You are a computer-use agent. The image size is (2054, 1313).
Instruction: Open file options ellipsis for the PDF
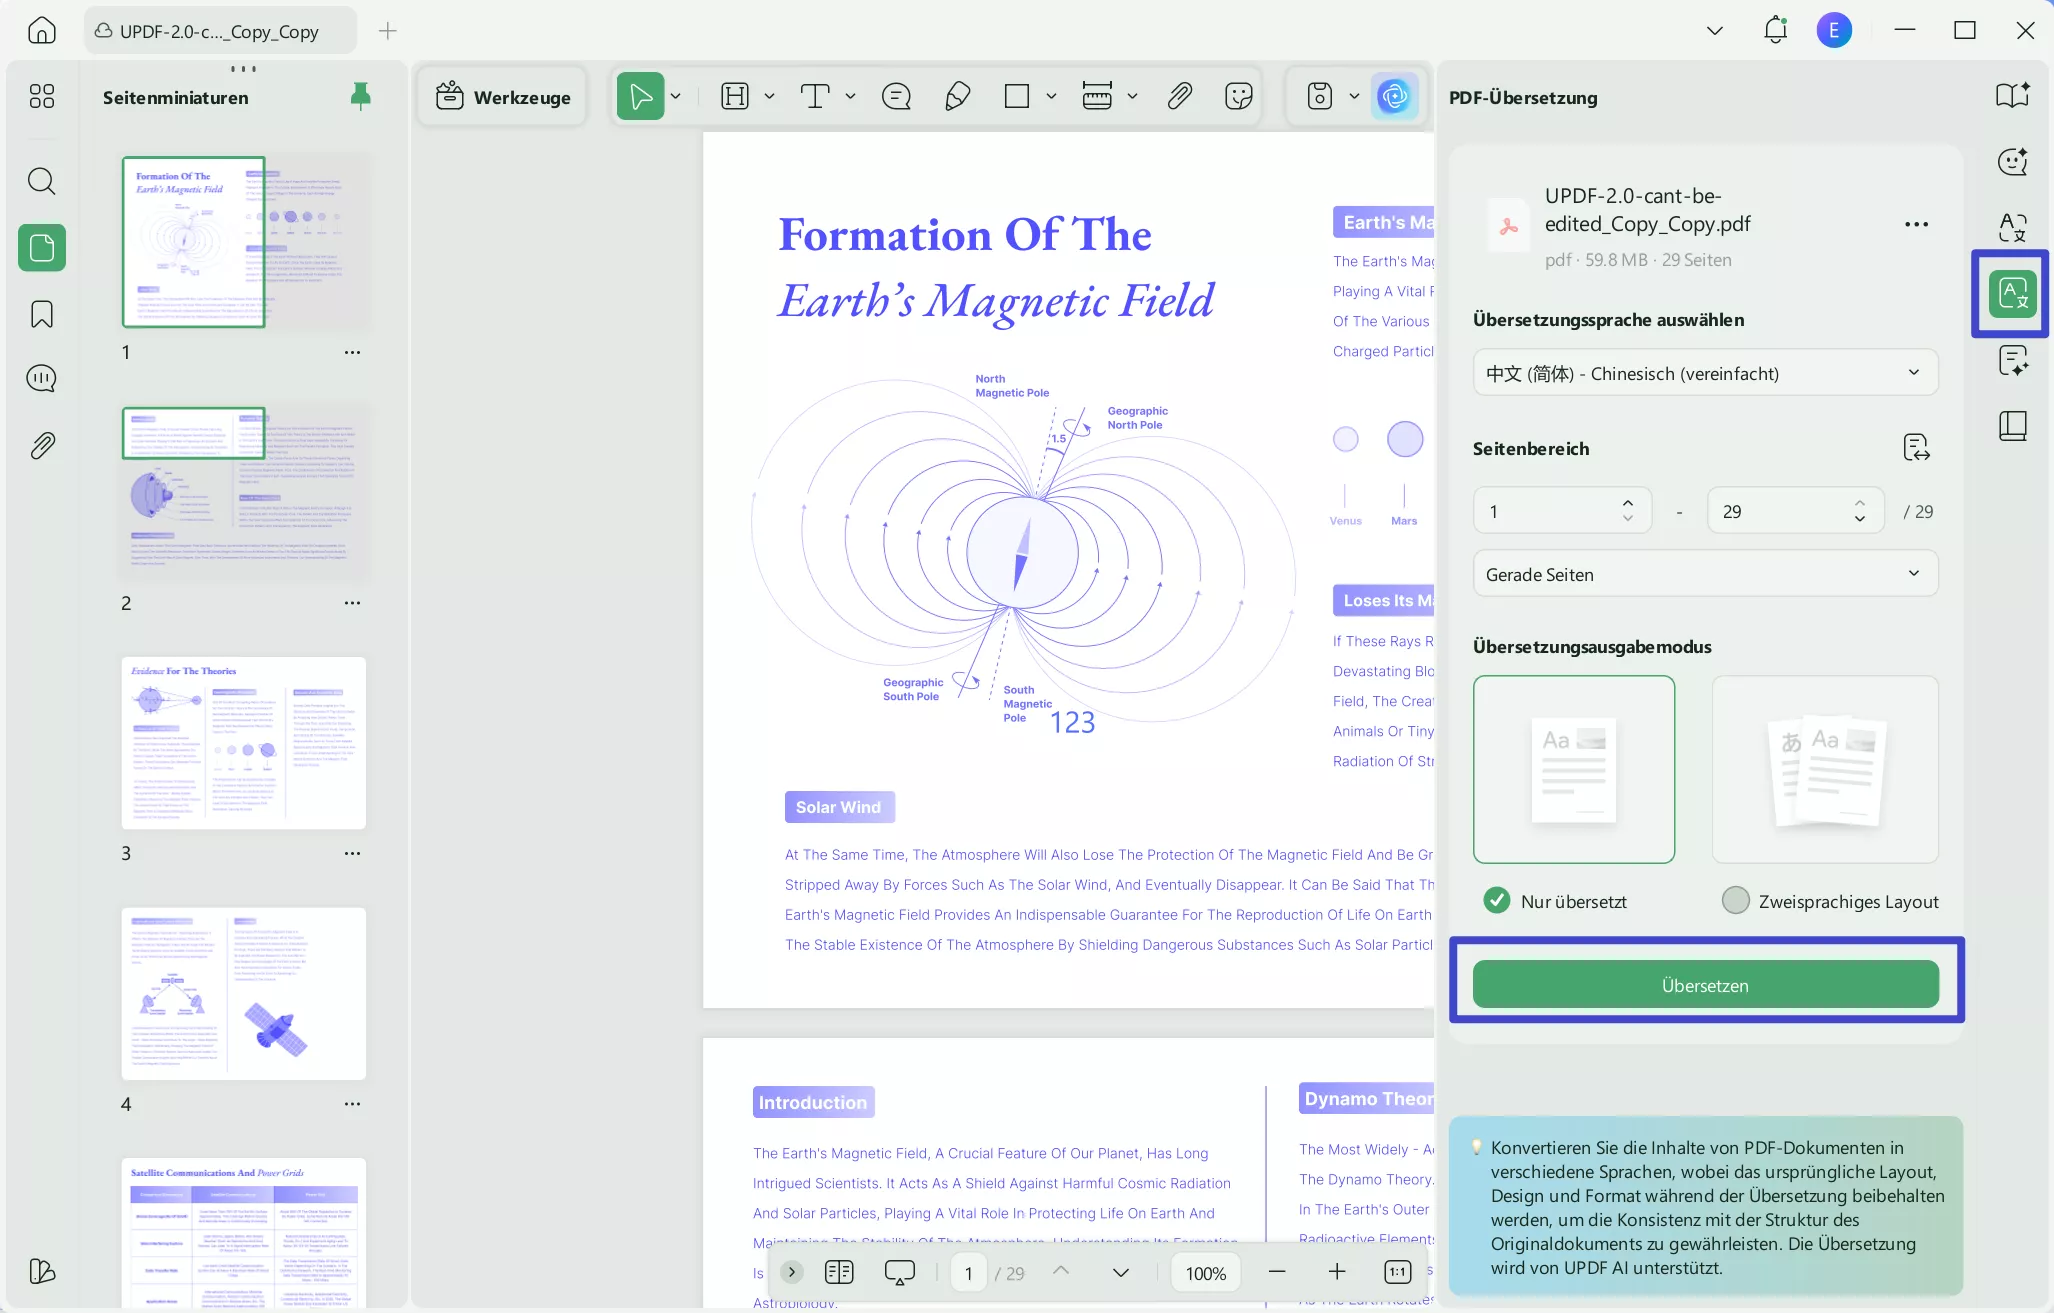[1916, 225]
